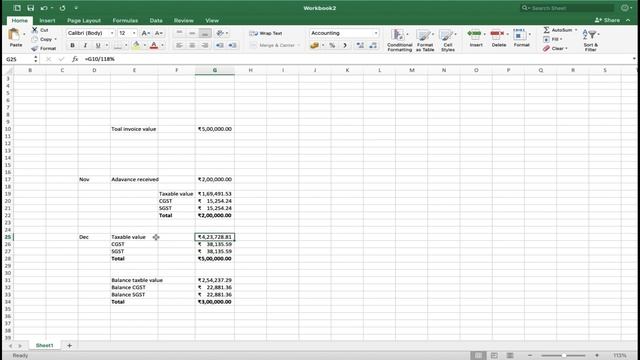Click the Save icon in quick access toolbar

click(31, 8)
